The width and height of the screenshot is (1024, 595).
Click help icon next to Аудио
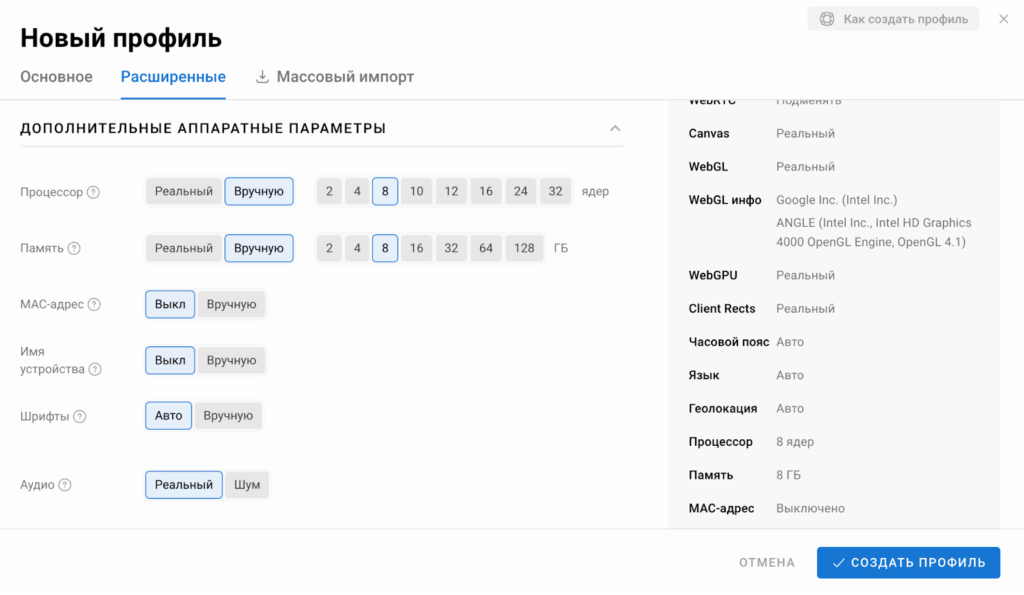tap(65, 485)
